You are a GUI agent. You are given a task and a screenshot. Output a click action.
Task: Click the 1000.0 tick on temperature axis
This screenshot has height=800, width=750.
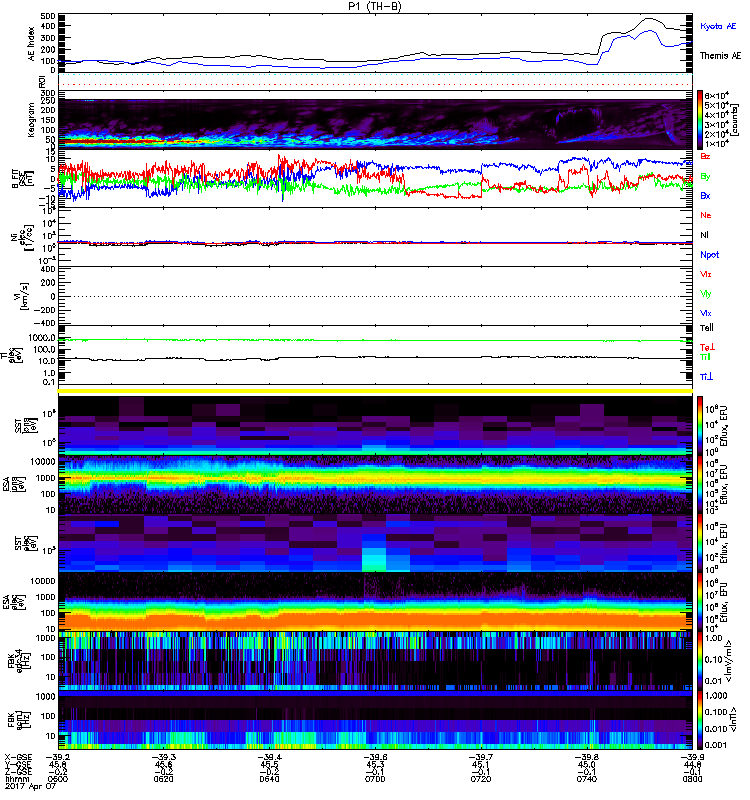(x=42, y=338)
